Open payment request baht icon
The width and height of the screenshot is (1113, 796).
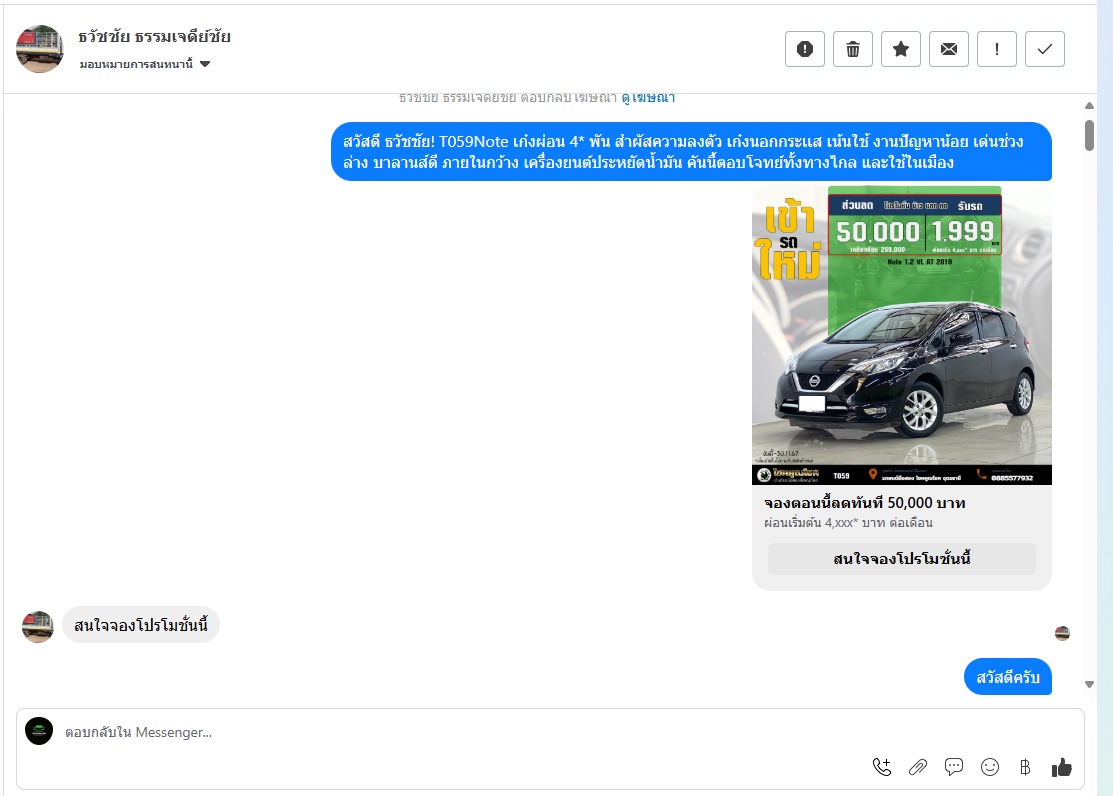point(1025,767)
